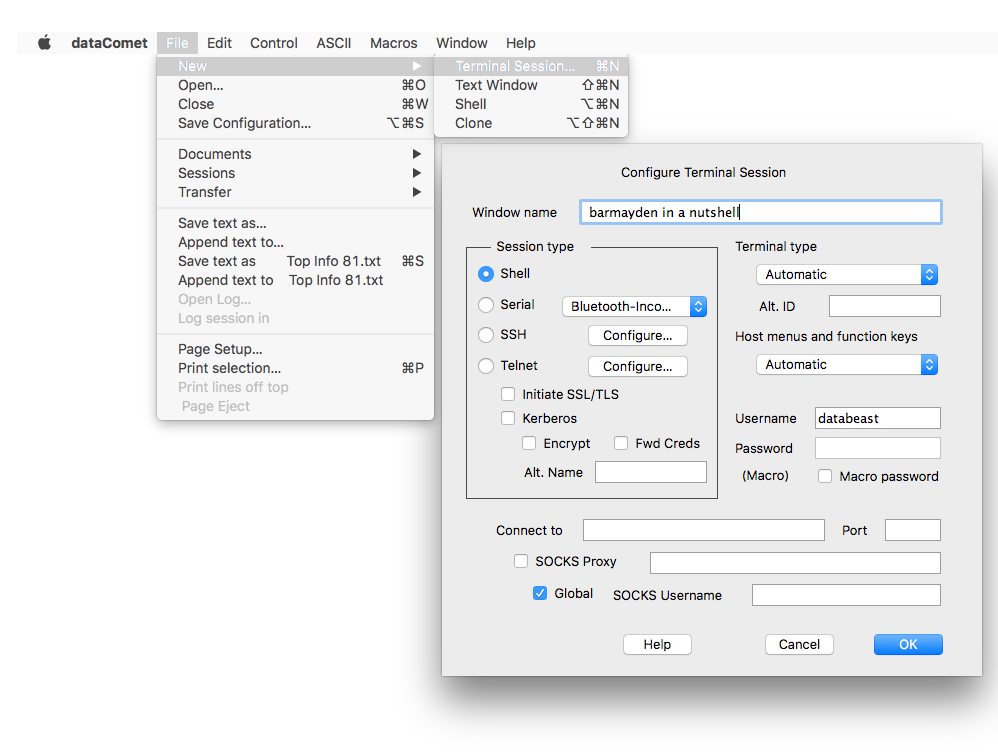Click the File menu

178,43
